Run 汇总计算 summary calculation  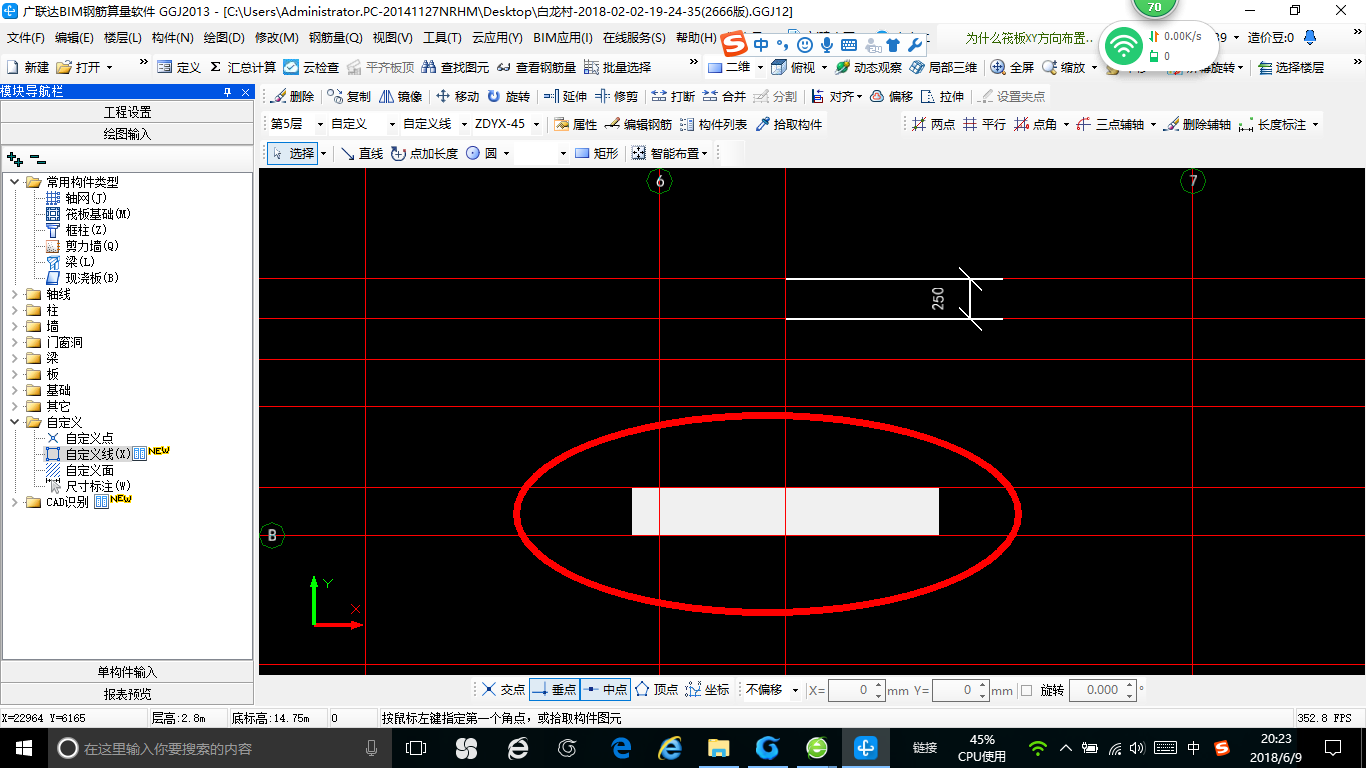point(243,67)
